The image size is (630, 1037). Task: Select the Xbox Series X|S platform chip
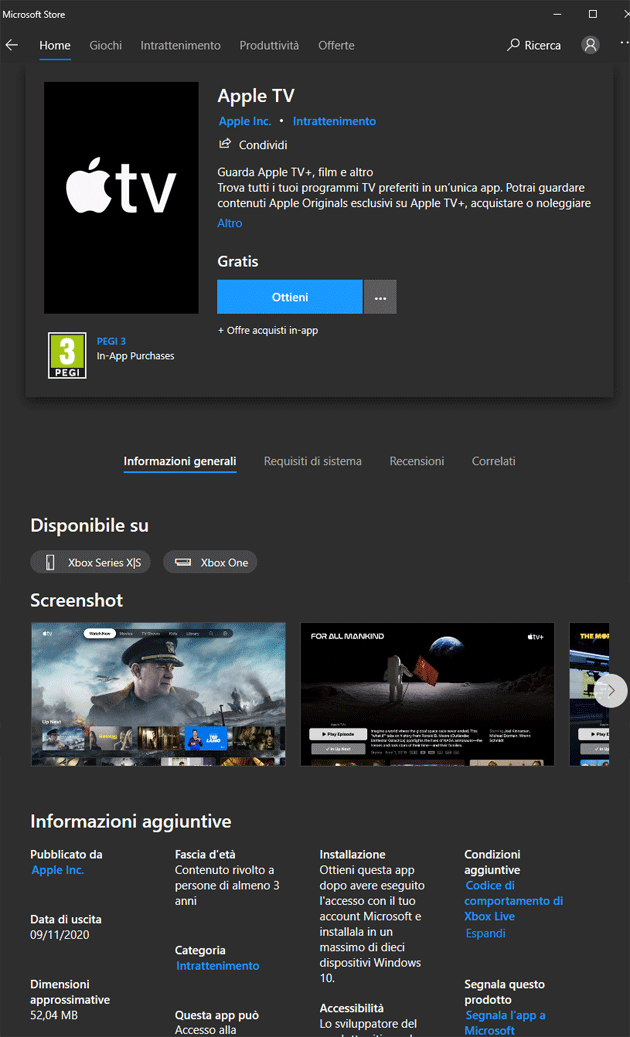91,563
